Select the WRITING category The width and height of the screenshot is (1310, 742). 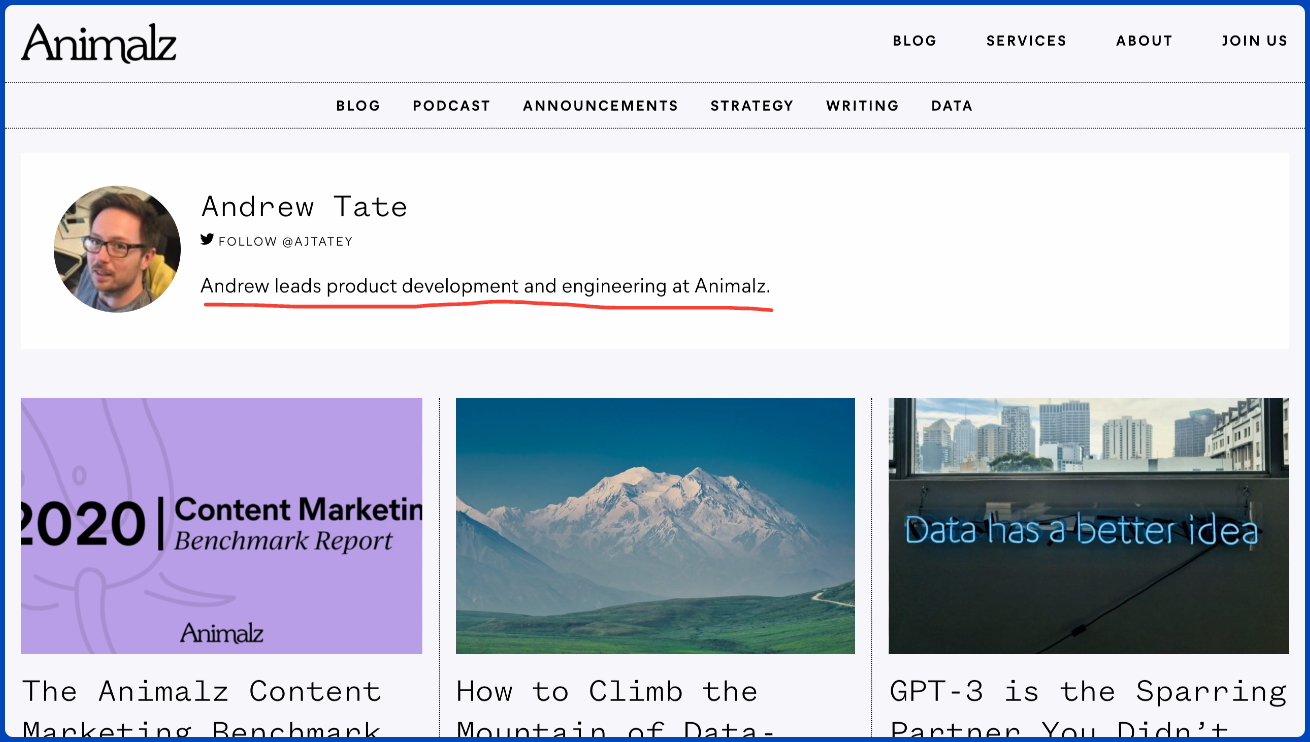click(862, 105)
